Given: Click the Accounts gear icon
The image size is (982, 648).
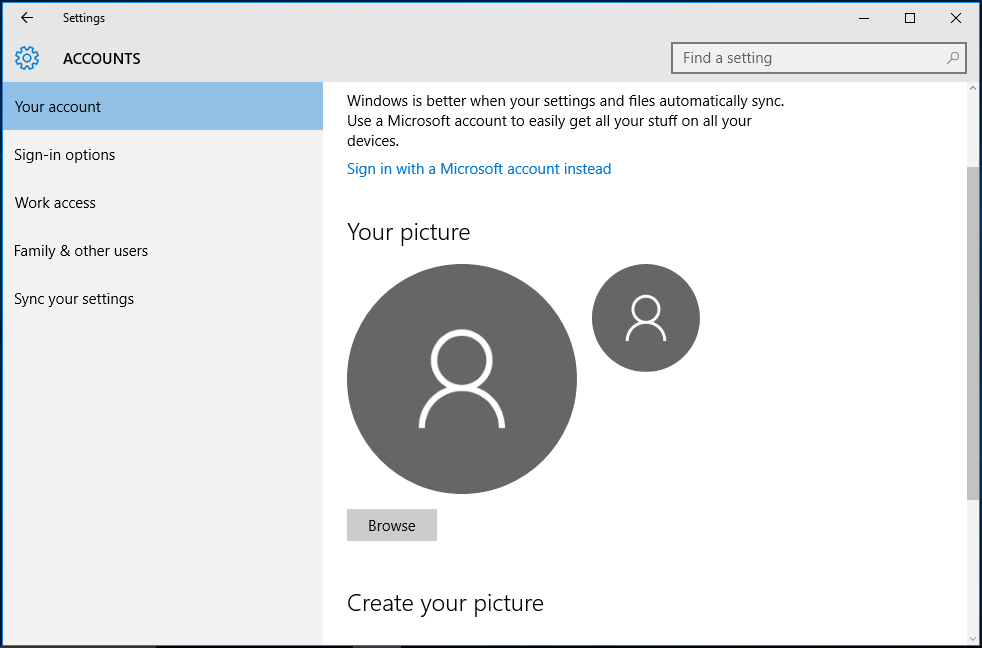Looking at the screenshot, I should pos(27,58).
